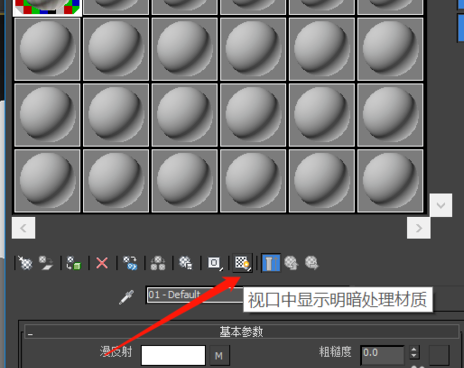Open the Get Material browser icon
464x368 pixels.
coord(25,263)
